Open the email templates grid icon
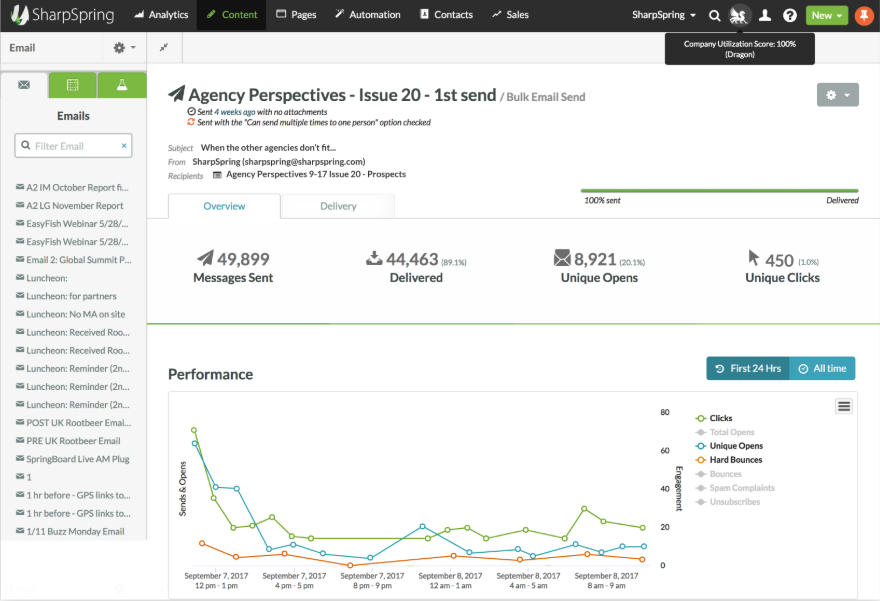This screenshot has width=880, height=601. pyautogui.click(x=72, y=86)
